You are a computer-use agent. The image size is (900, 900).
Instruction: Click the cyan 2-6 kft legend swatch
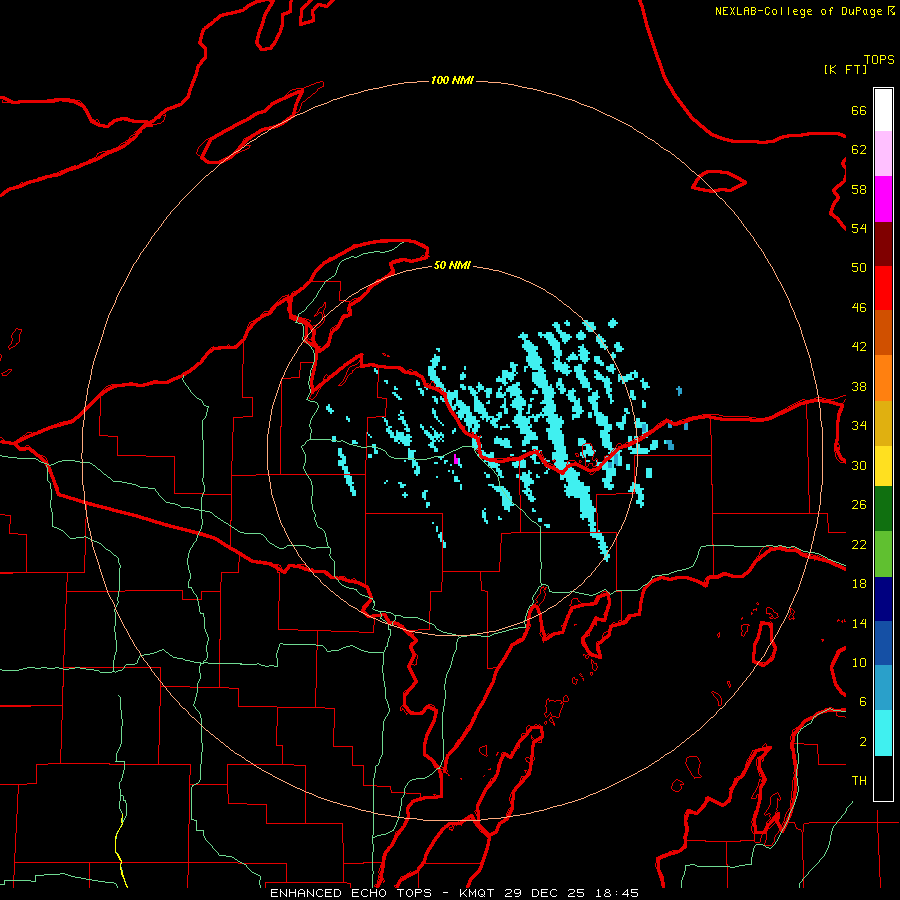click(883, 734)
